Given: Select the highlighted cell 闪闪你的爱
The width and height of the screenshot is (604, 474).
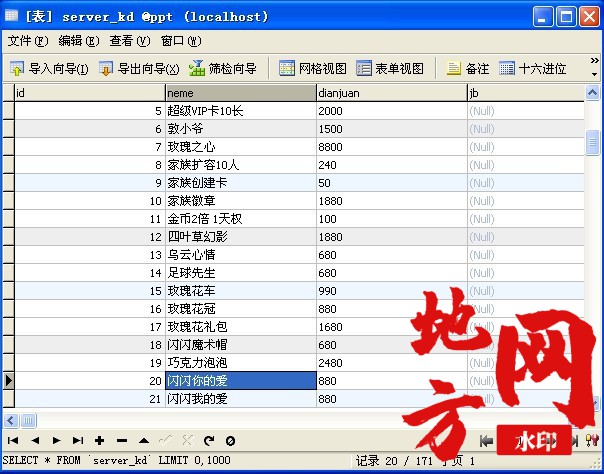Looking at the screenshot, I should (x=241, y=381).
